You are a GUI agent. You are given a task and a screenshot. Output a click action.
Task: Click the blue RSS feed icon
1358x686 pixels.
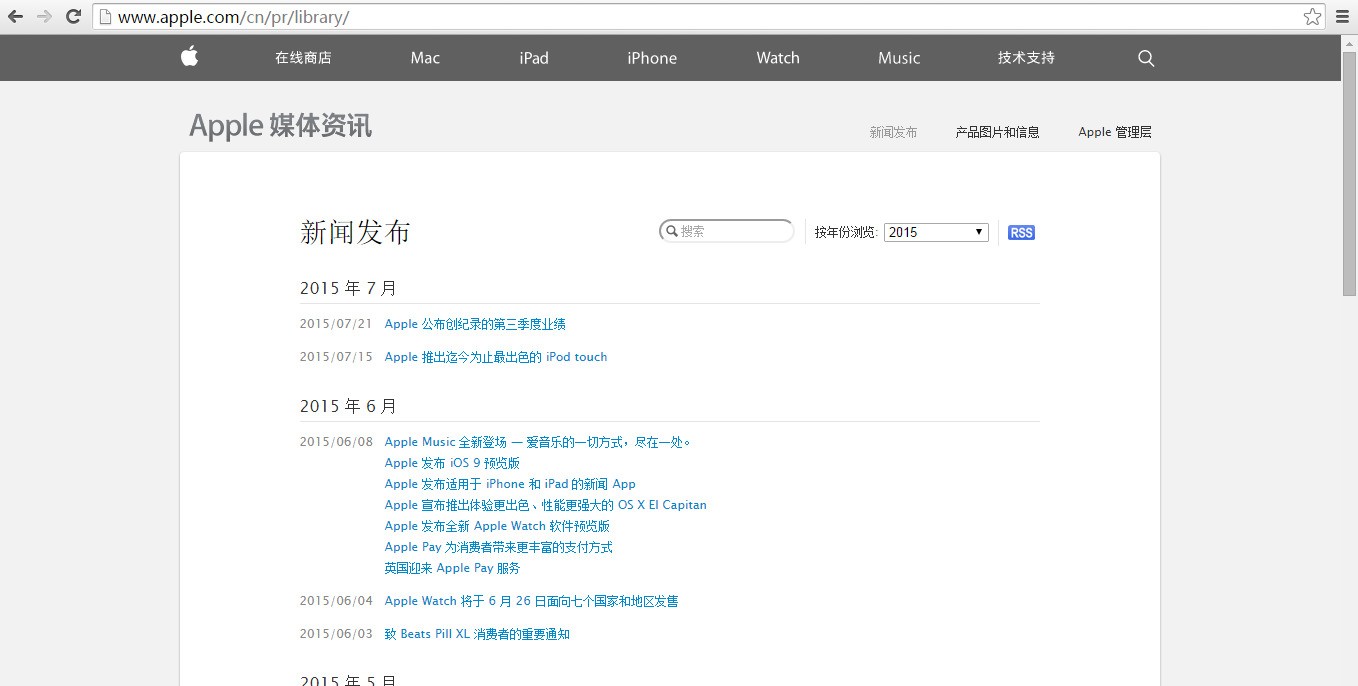[x=1021, y=233]
